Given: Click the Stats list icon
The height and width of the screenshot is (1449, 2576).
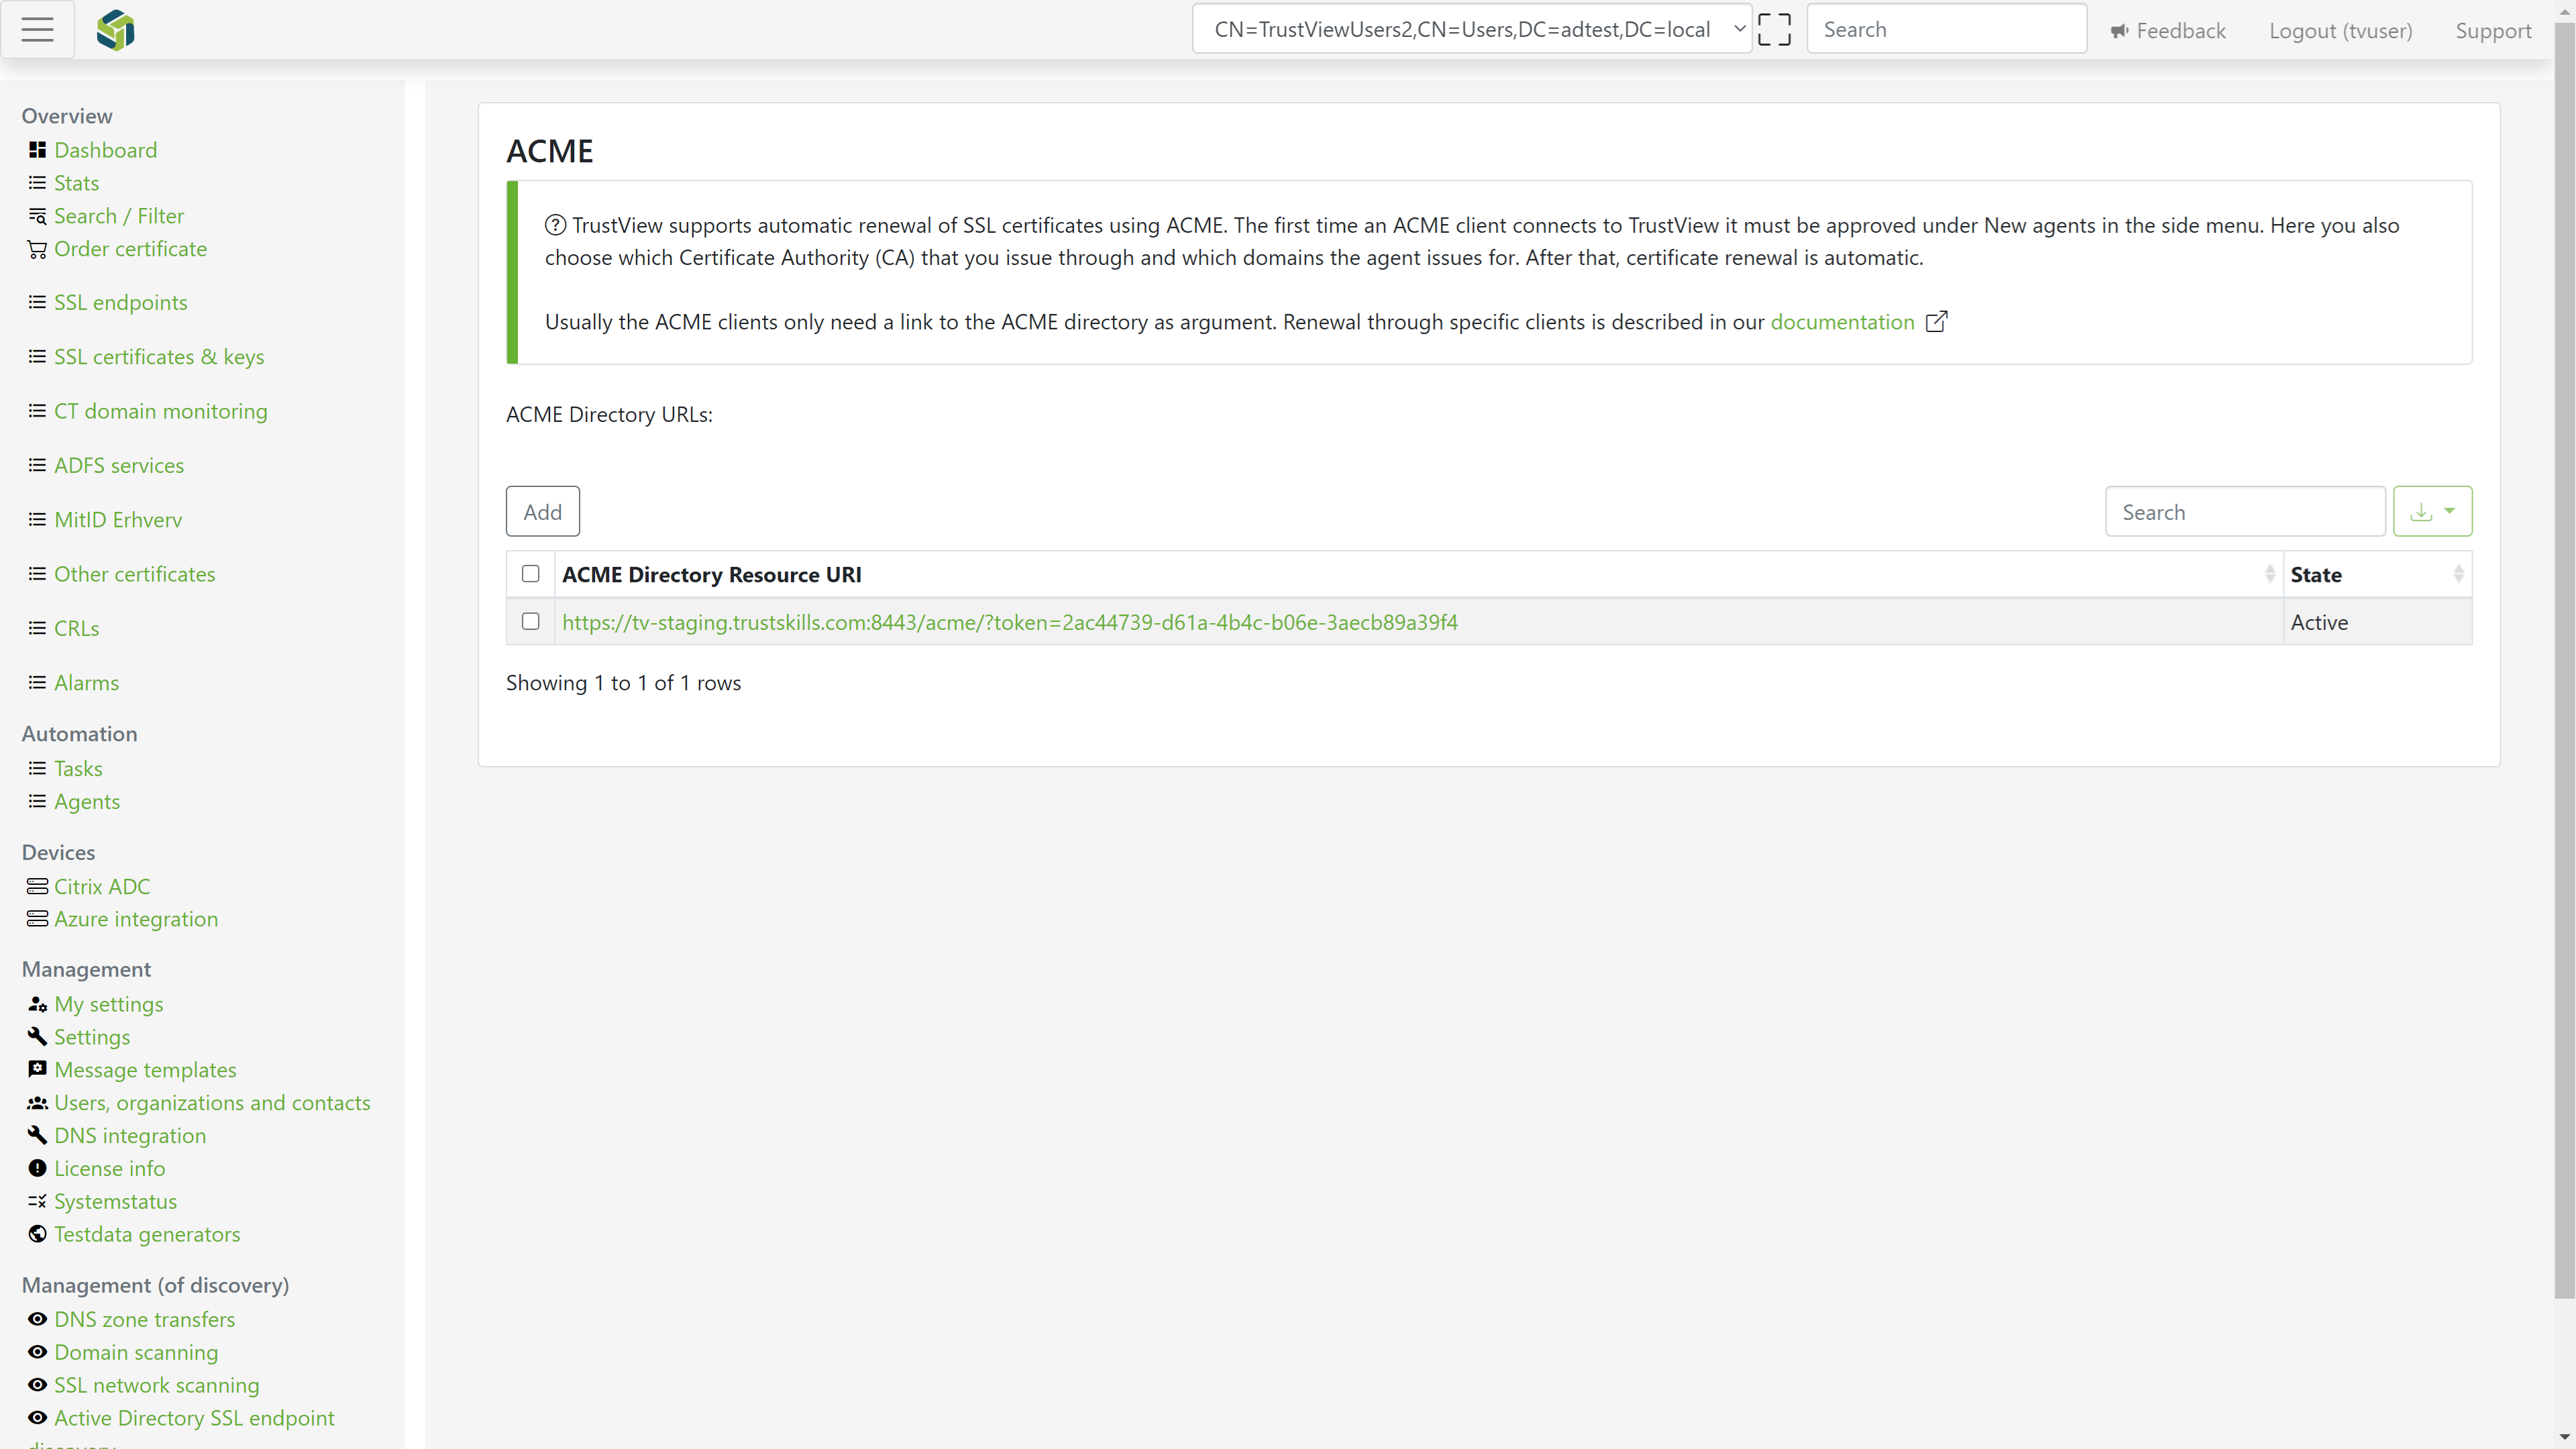Looking at the screenshot, I should point(37,183).
